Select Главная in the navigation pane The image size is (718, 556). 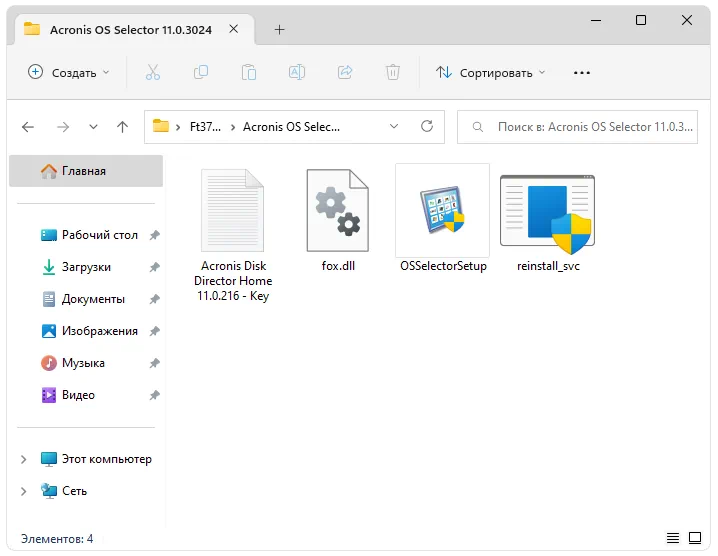86,171
